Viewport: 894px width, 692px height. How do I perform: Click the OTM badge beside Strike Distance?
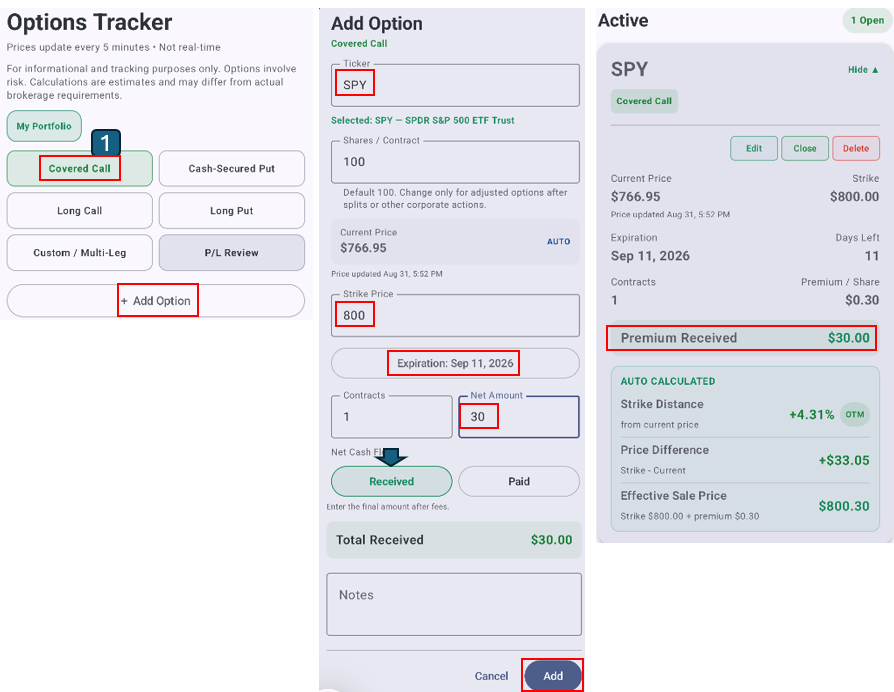pos(855,414)
